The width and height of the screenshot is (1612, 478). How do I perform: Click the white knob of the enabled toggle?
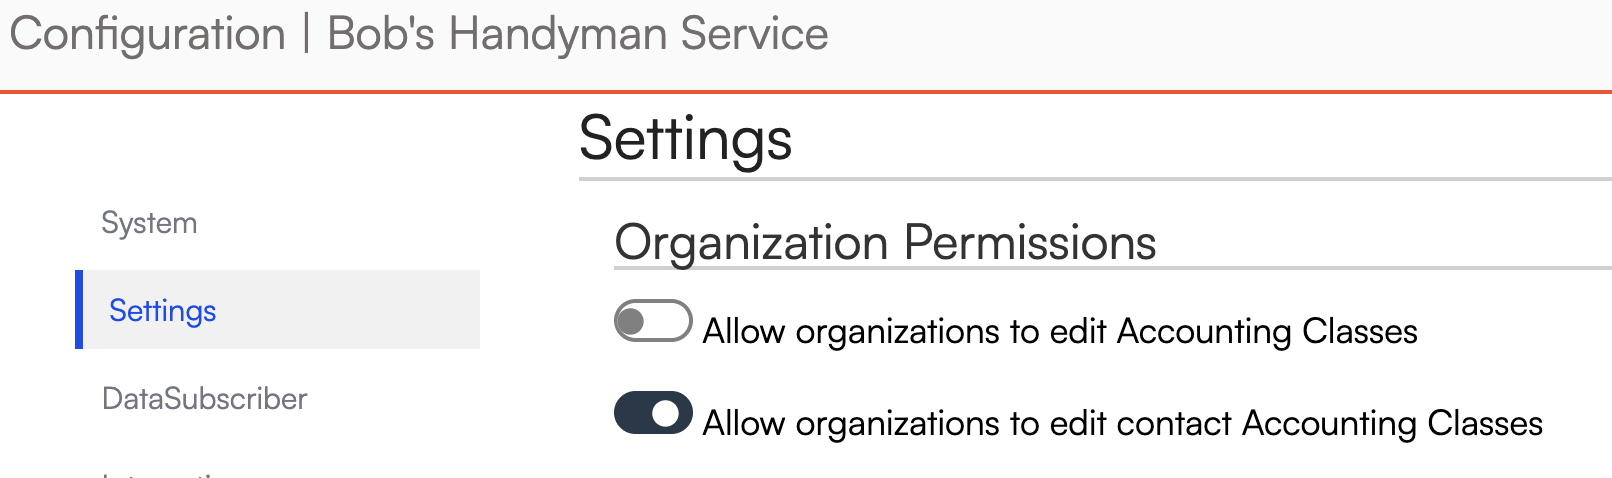tap(667, 413)
